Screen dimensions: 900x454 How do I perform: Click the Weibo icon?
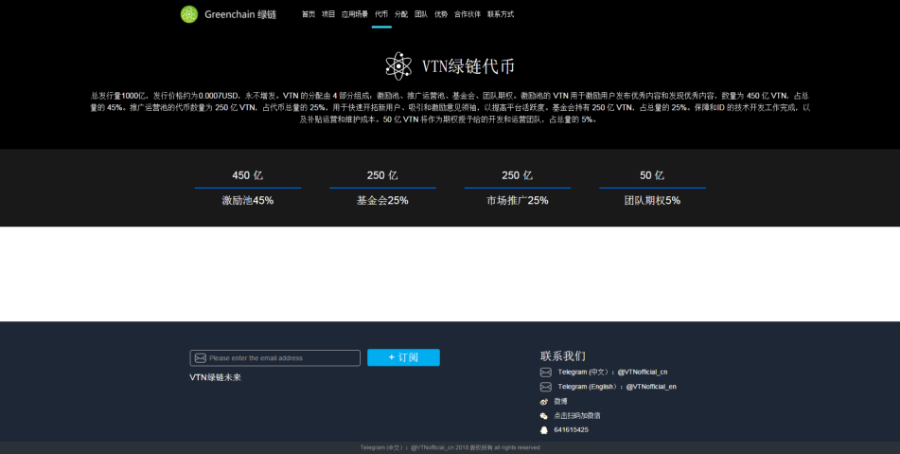pyautogui.click(x=544, y=401)
